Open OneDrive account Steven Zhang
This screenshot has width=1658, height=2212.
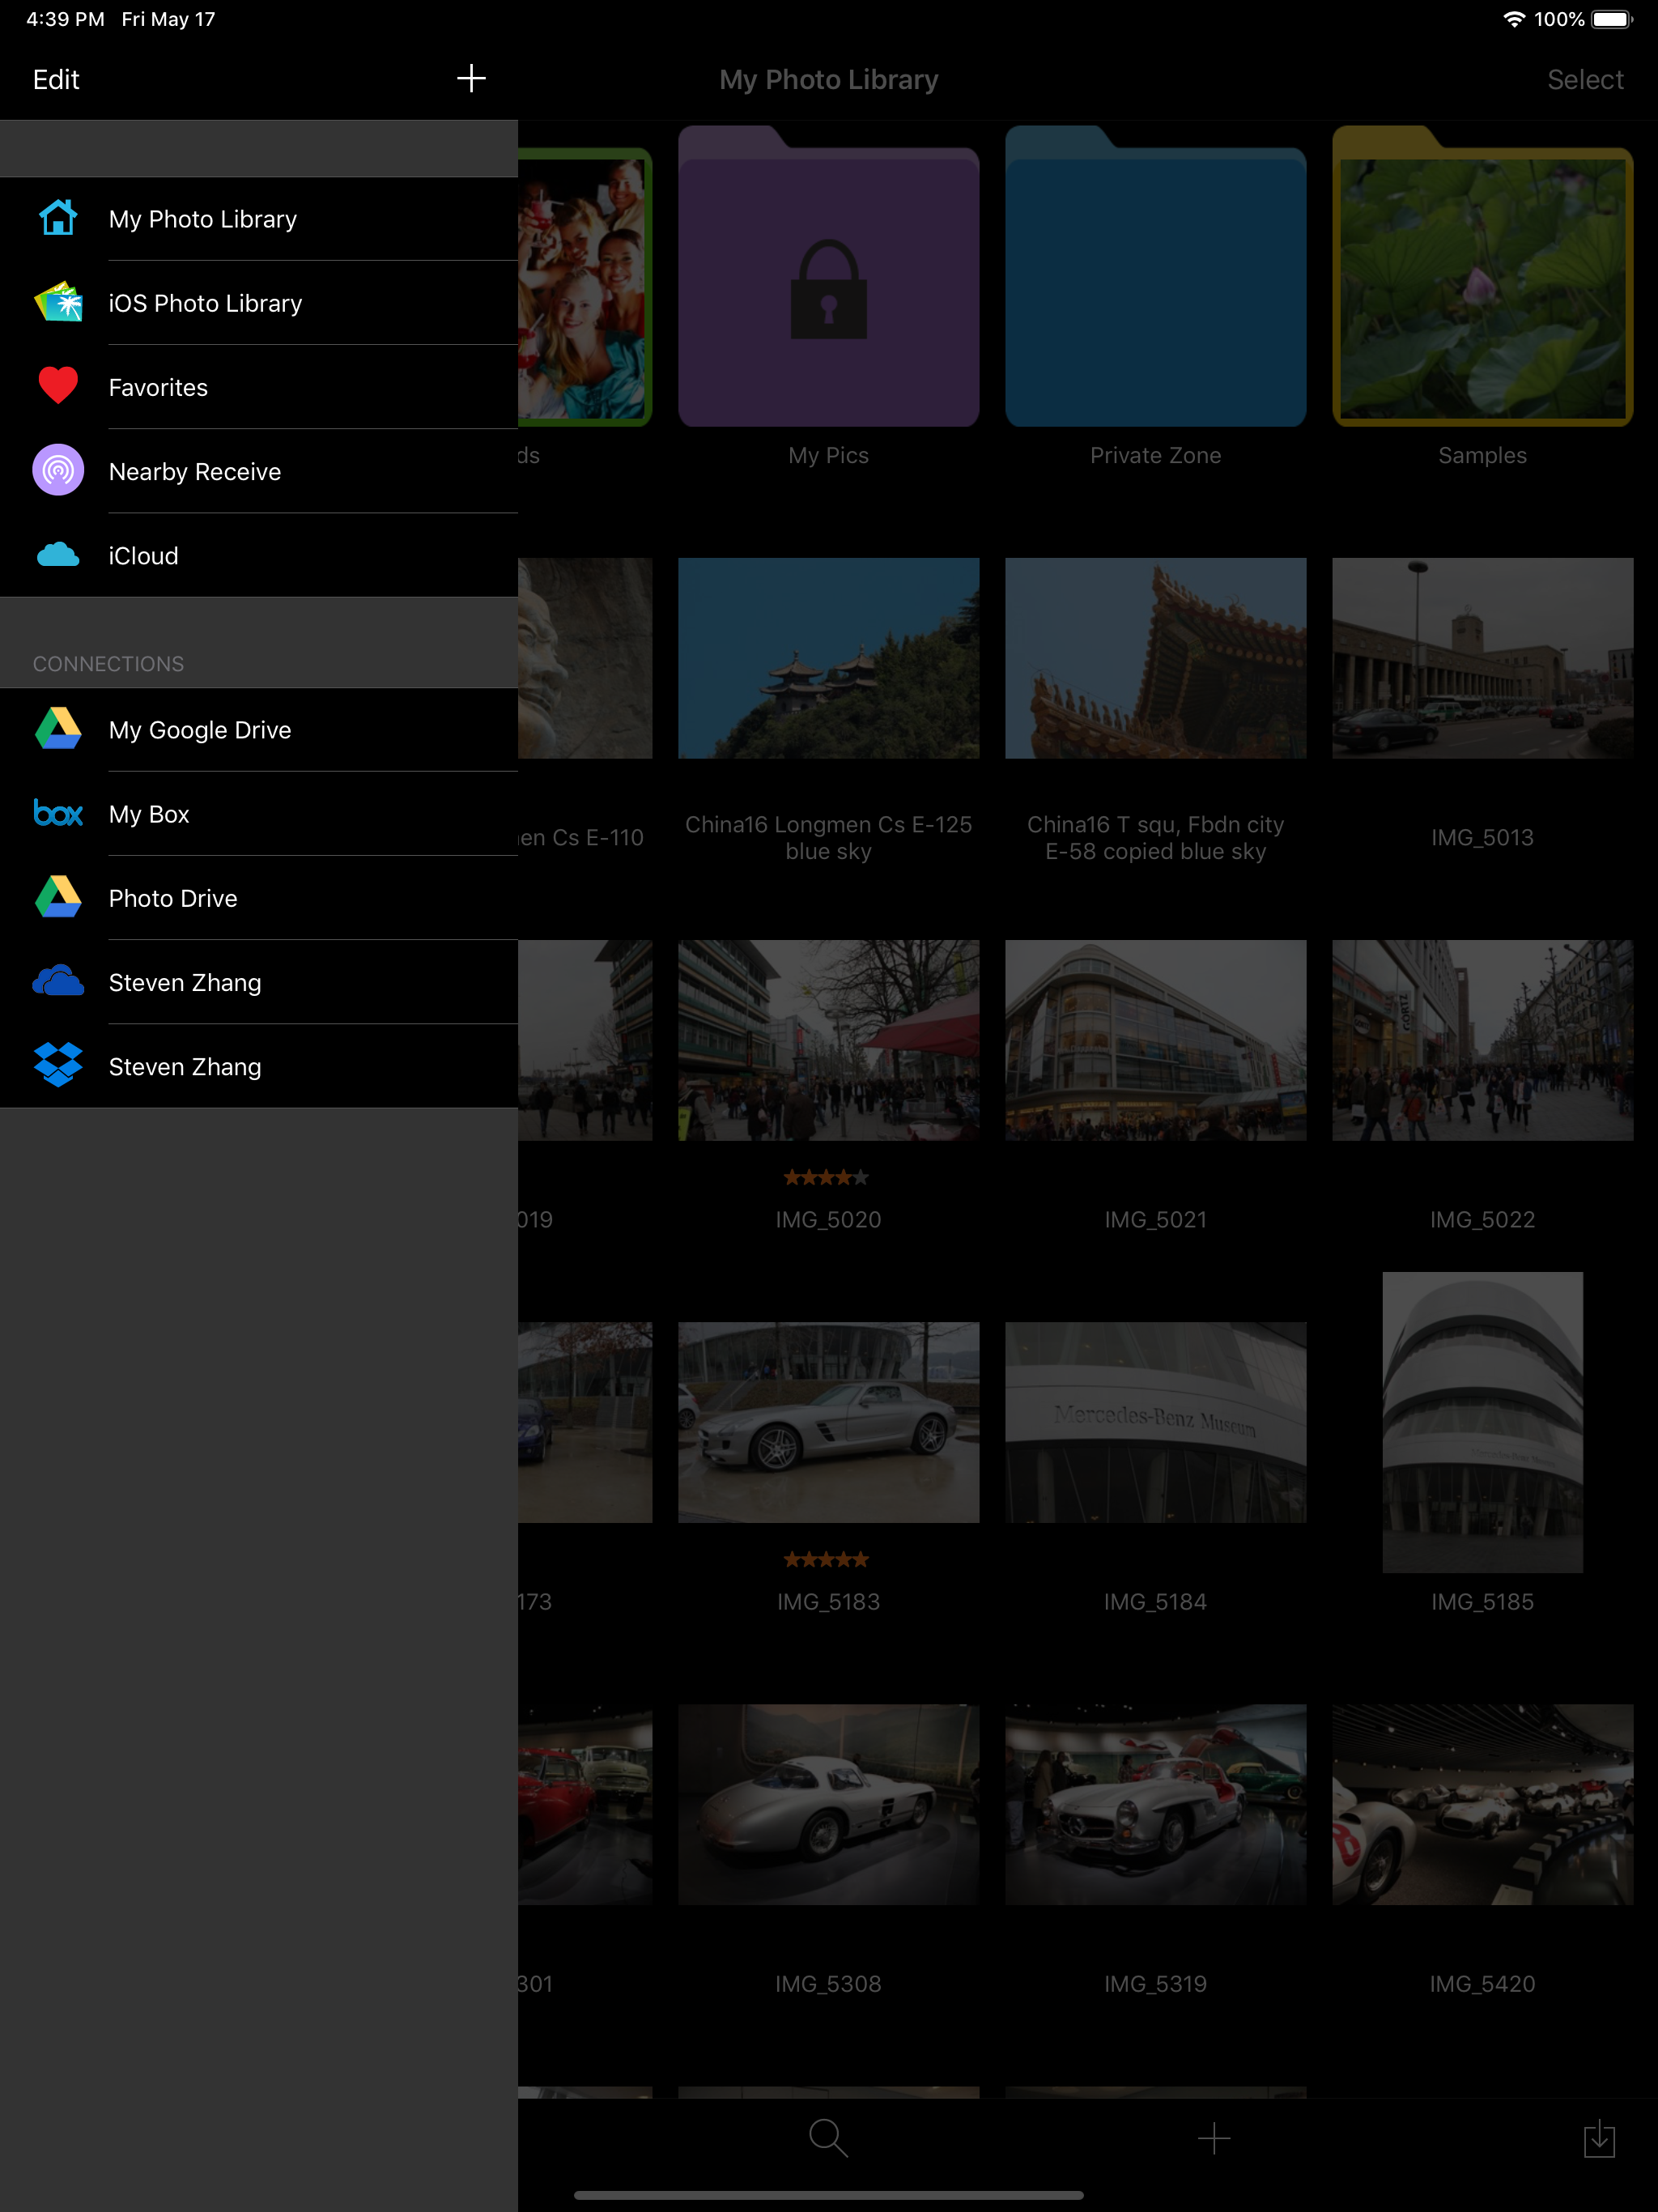point(58,982)
